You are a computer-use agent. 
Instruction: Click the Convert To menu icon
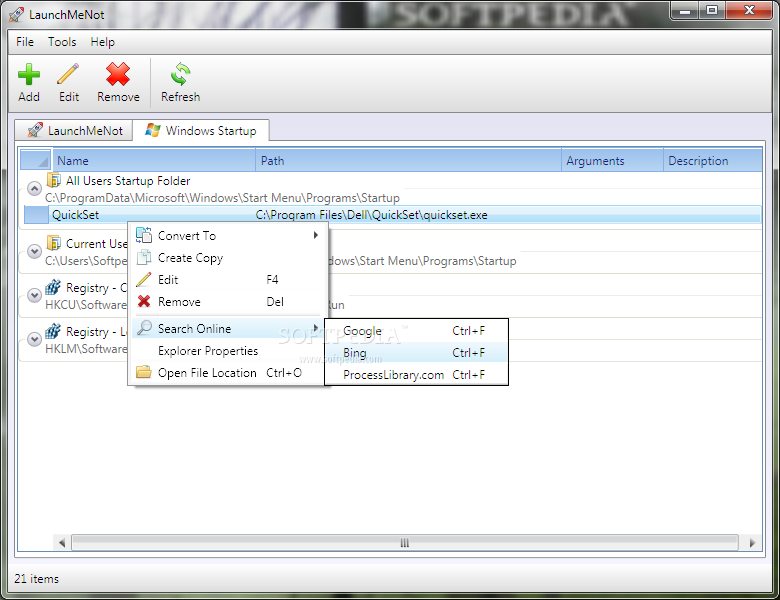click(x=144, y=235)
